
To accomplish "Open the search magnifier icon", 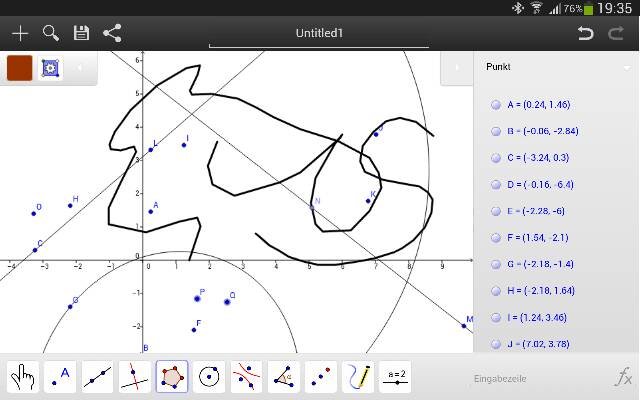I will pyautogui.click(x=51, y=33).
